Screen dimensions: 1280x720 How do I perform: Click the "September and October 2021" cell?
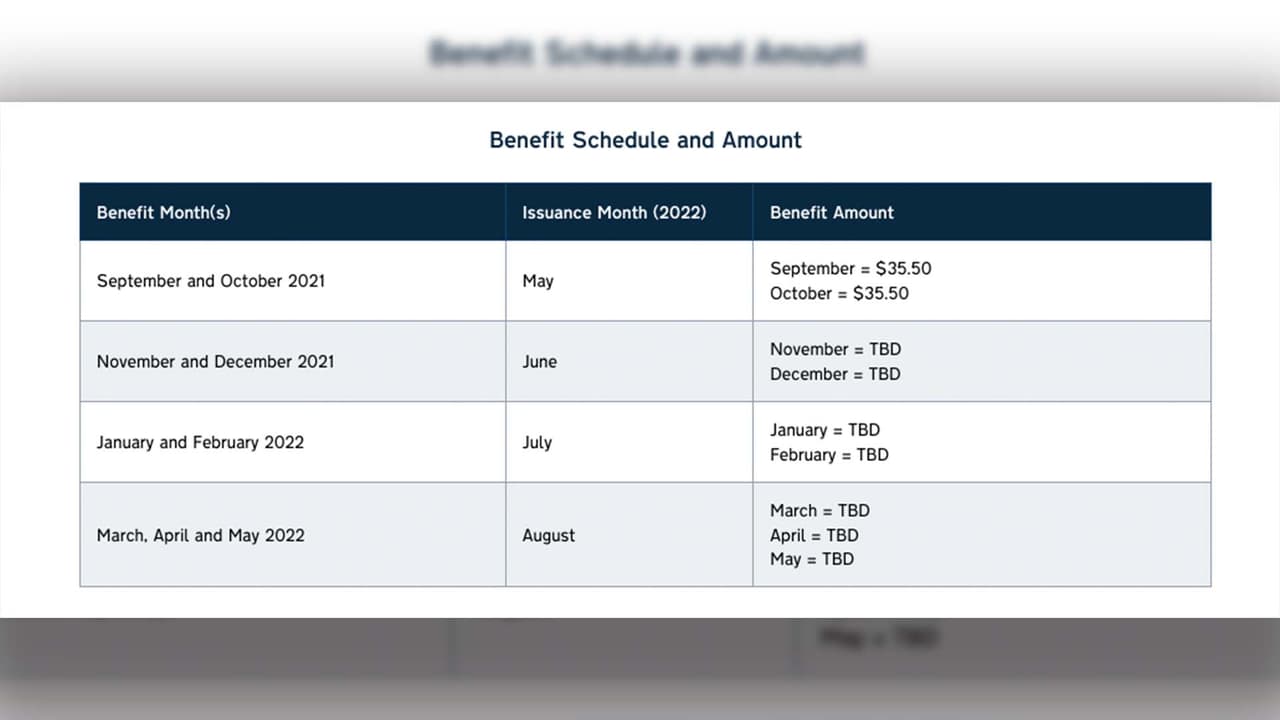210,281
